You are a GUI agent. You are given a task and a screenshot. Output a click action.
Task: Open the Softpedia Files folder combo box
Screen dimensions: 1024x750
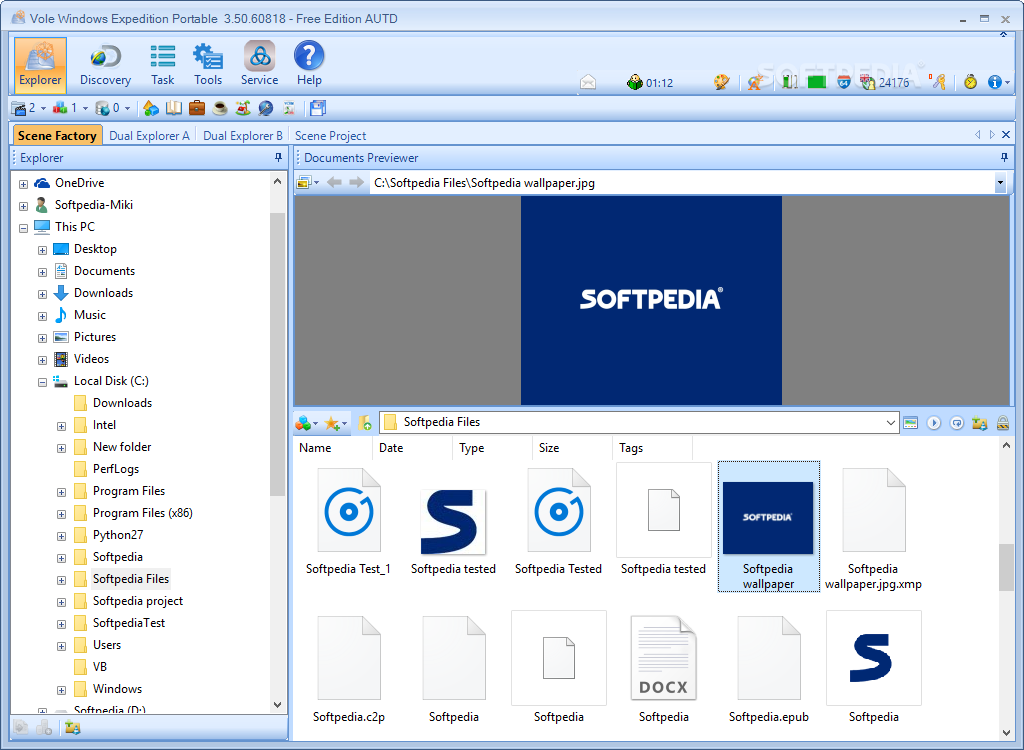click(x=639, y=422)
